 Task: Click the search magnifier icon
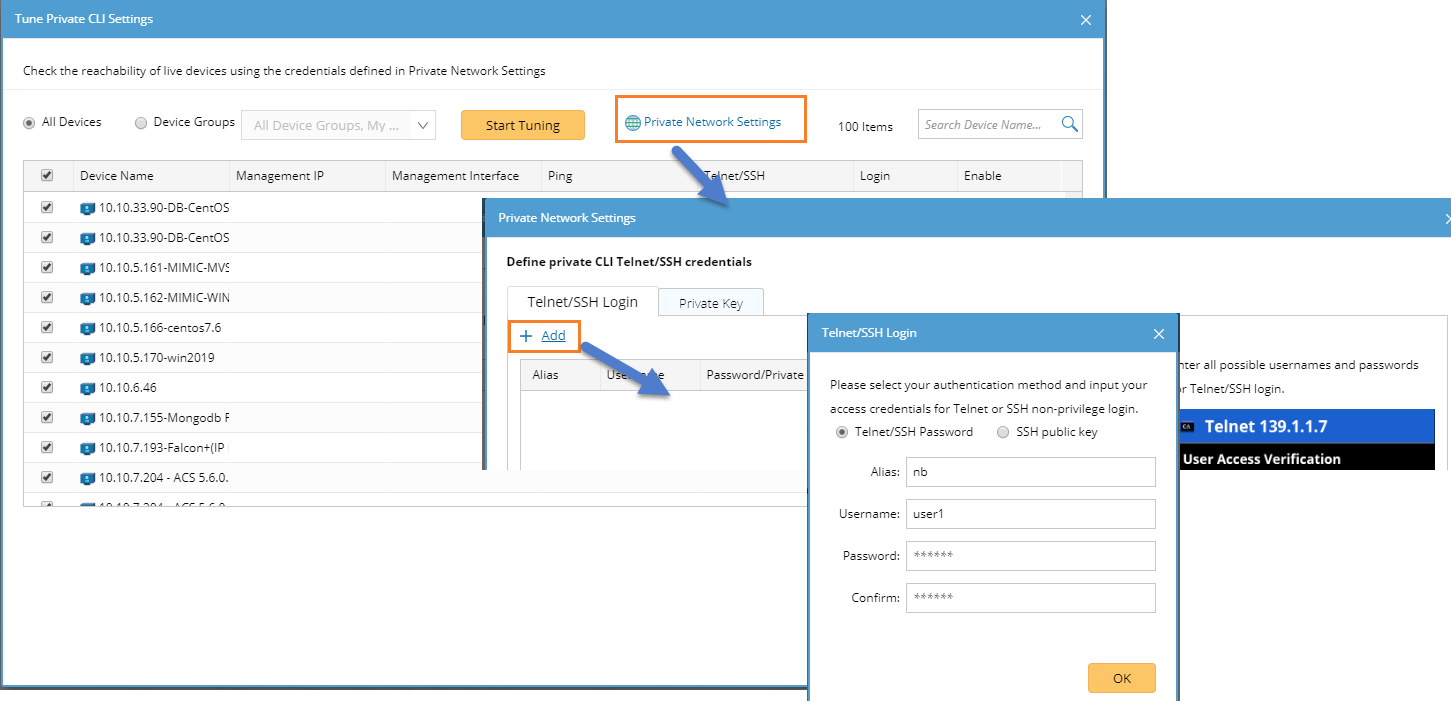pos(1069,124)
